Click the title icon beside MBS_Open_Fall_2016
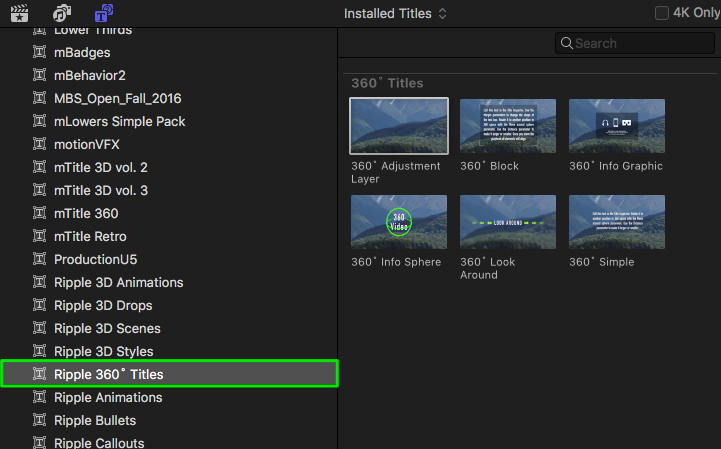 click(x=40, y=98)
